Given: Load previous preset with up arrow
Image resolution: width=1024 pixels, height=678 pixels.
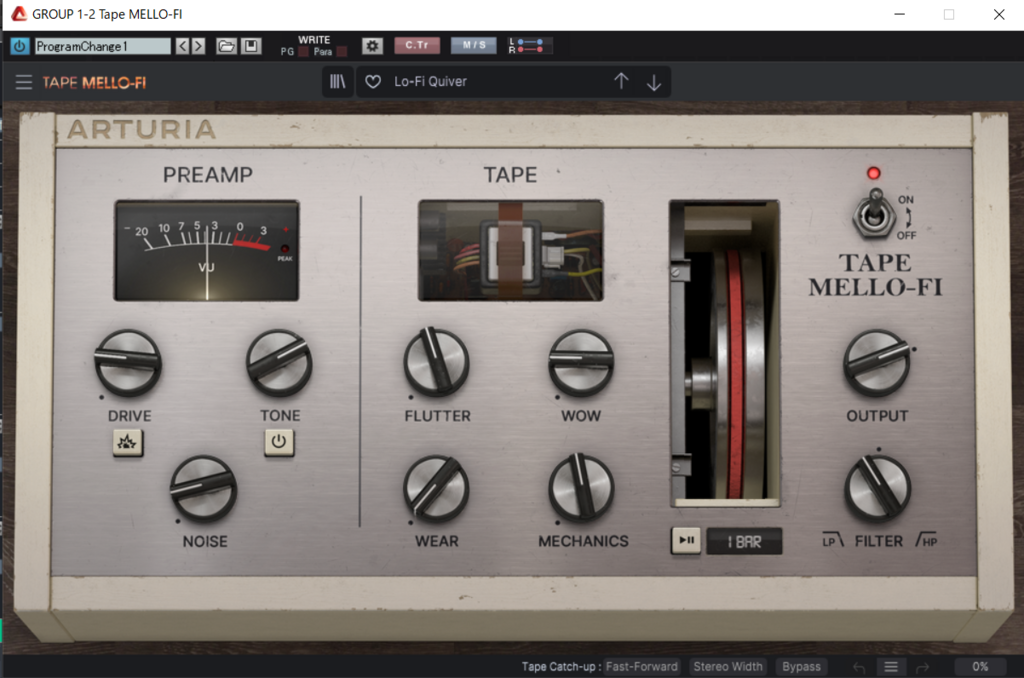Looking at the screenshot, I should (621, 81).
